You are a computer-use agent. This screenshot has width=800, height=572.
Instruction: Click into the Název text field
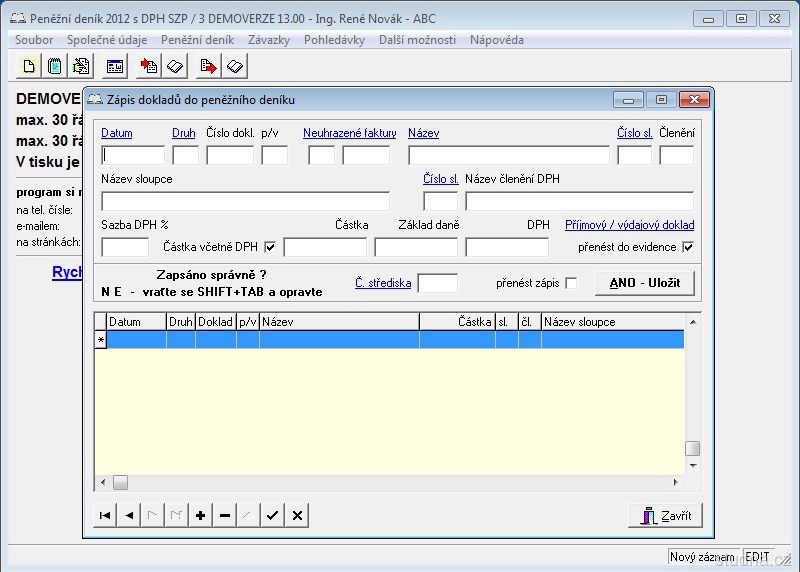pos(508,155)
